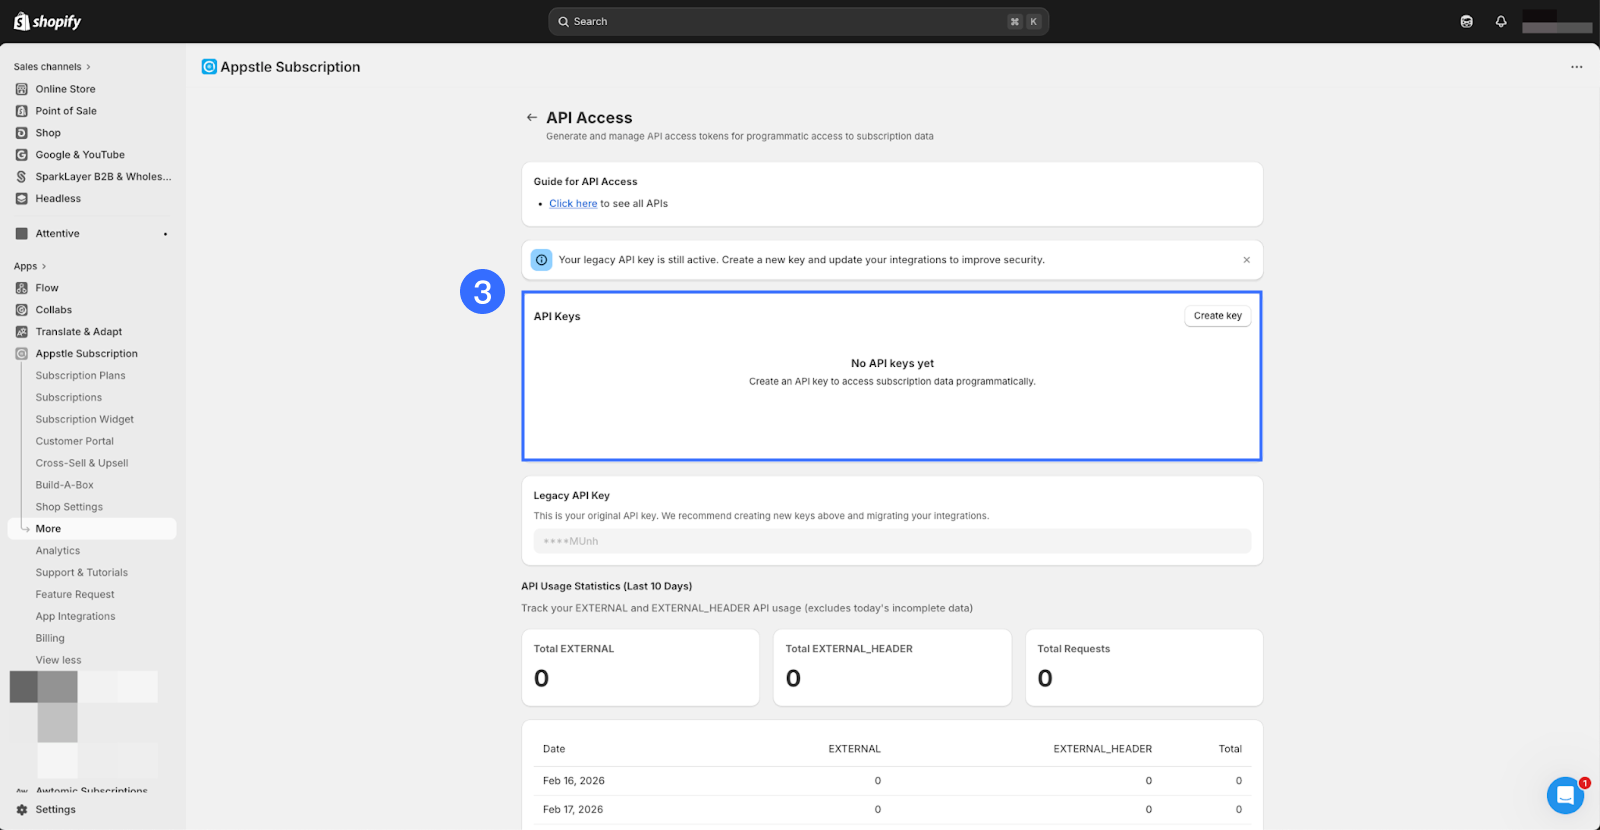1600x830 pixels.
Task: Click the back arrow beside API Access
Action: (x=532, y=118)
